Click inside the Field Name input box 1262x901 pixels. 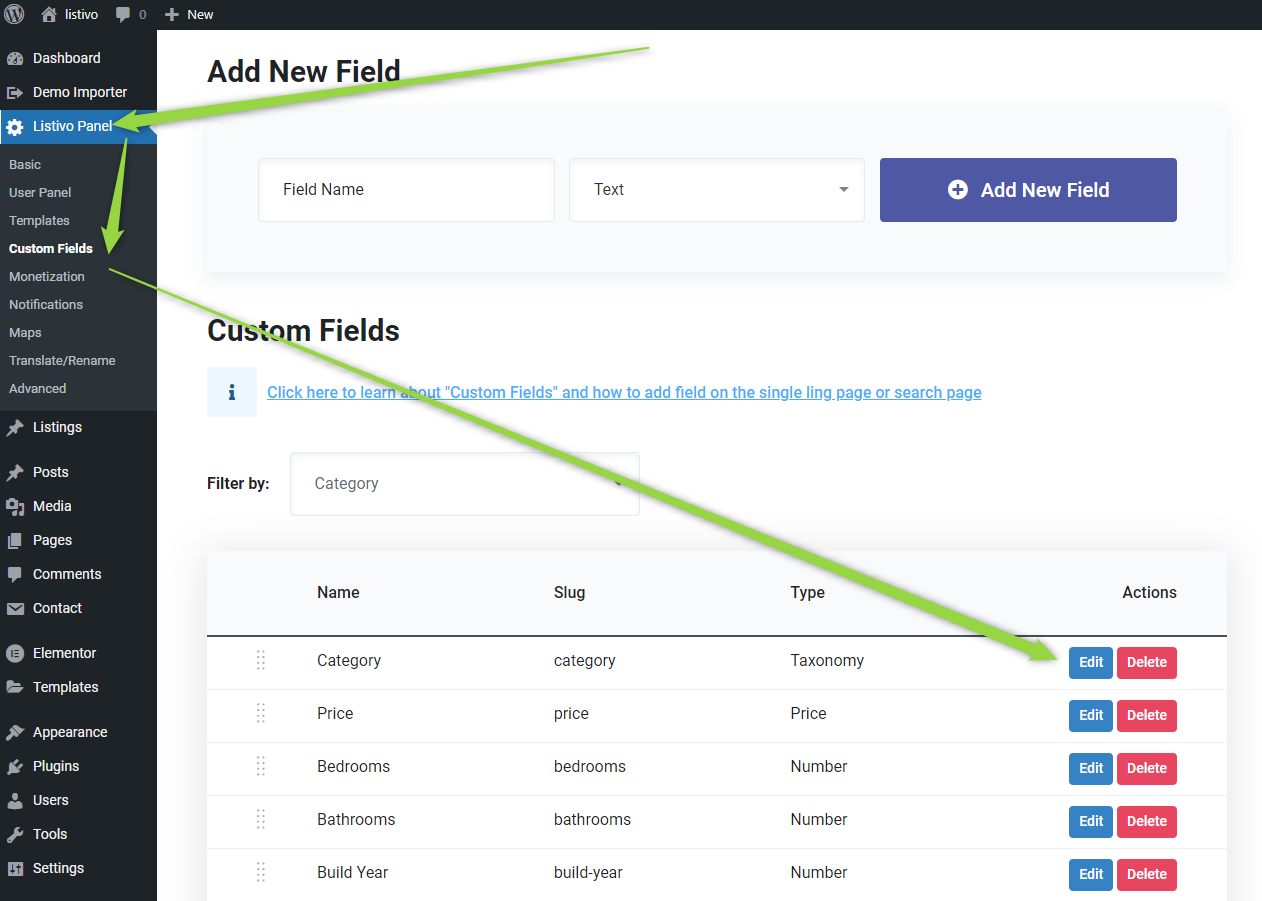click(405, 190)
